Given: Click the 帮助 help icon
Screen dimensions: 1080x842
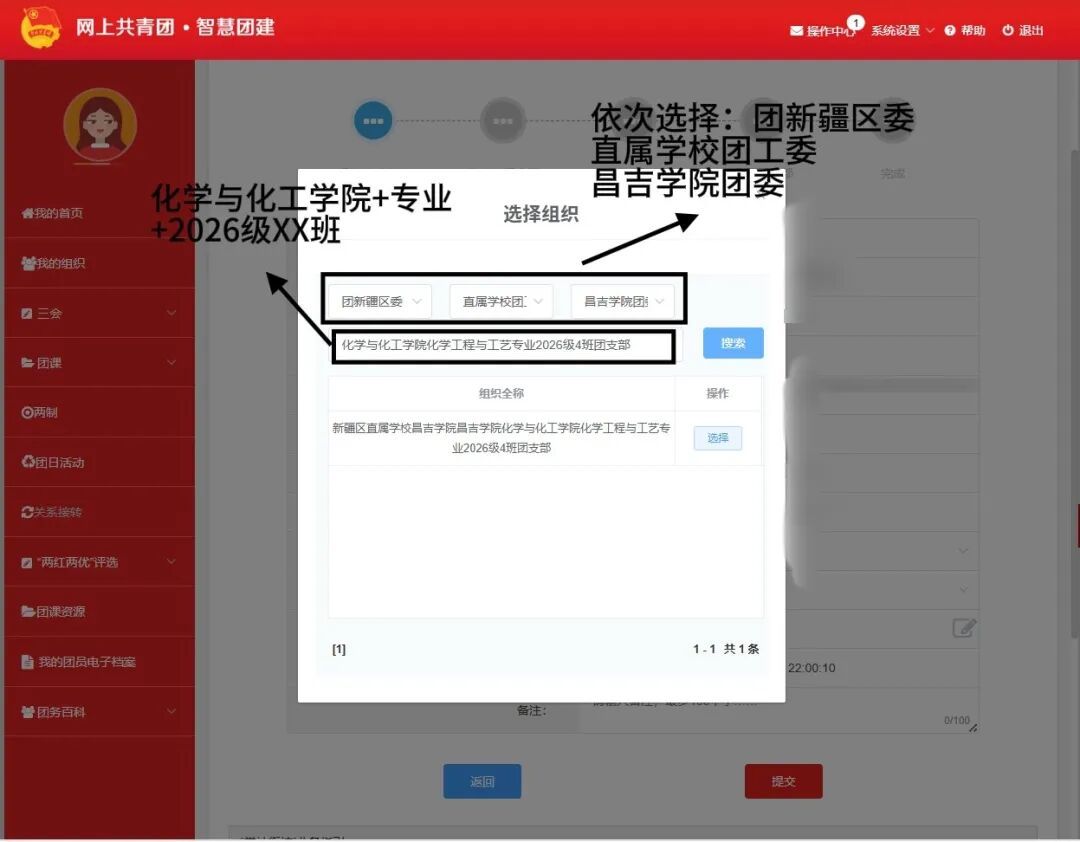Looking at the screenshot, I should [950, 30].
